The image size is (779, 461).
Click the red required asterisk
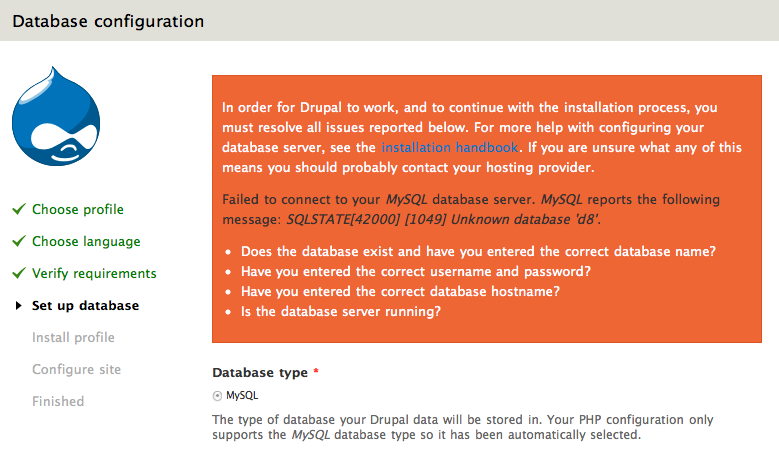[315, 371]
